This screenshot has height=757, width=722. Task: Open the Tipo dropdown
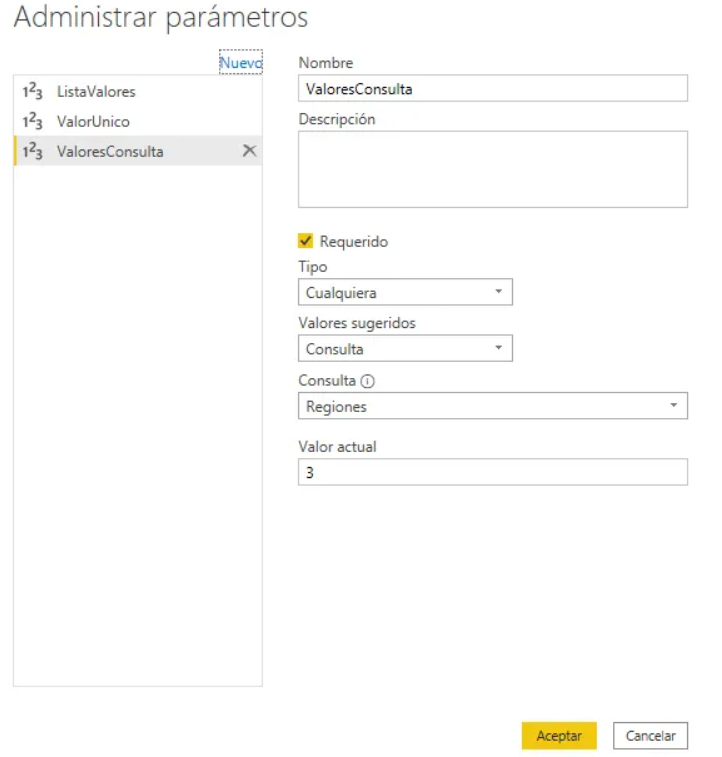[404, 292]
